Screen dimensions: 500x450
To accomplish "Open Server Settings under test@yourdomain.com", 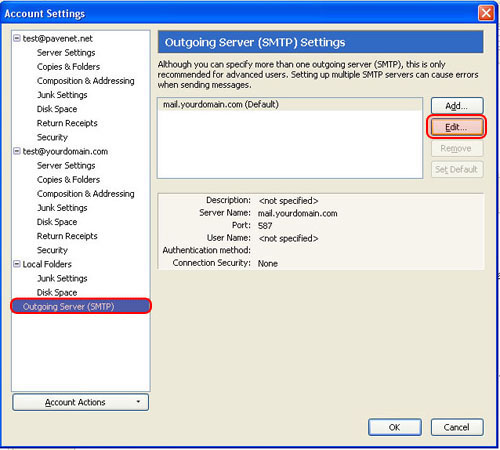I will click(x=66, y=165).
